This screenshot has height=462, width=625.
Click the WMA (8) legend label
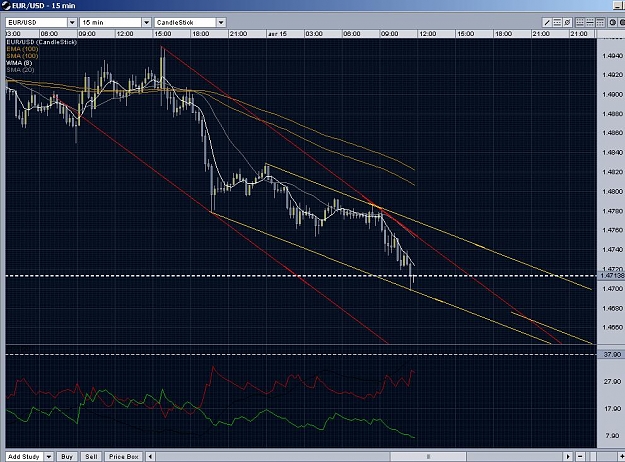(x=19, y=63)
